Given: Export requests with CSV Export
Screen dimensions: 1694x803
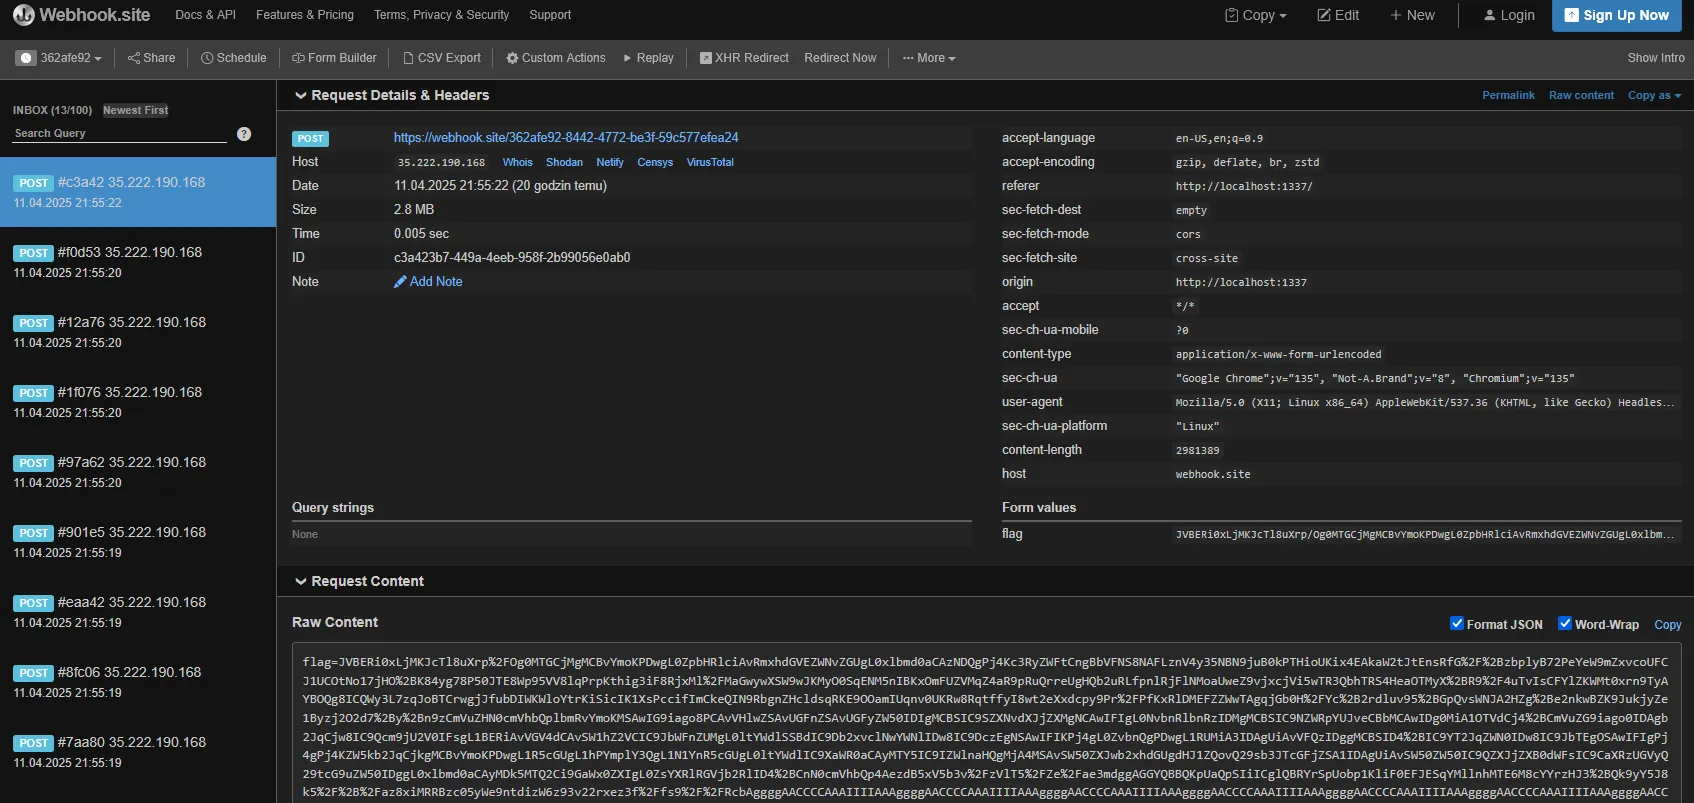Looking at the screenshot, I should click(442, 58).
